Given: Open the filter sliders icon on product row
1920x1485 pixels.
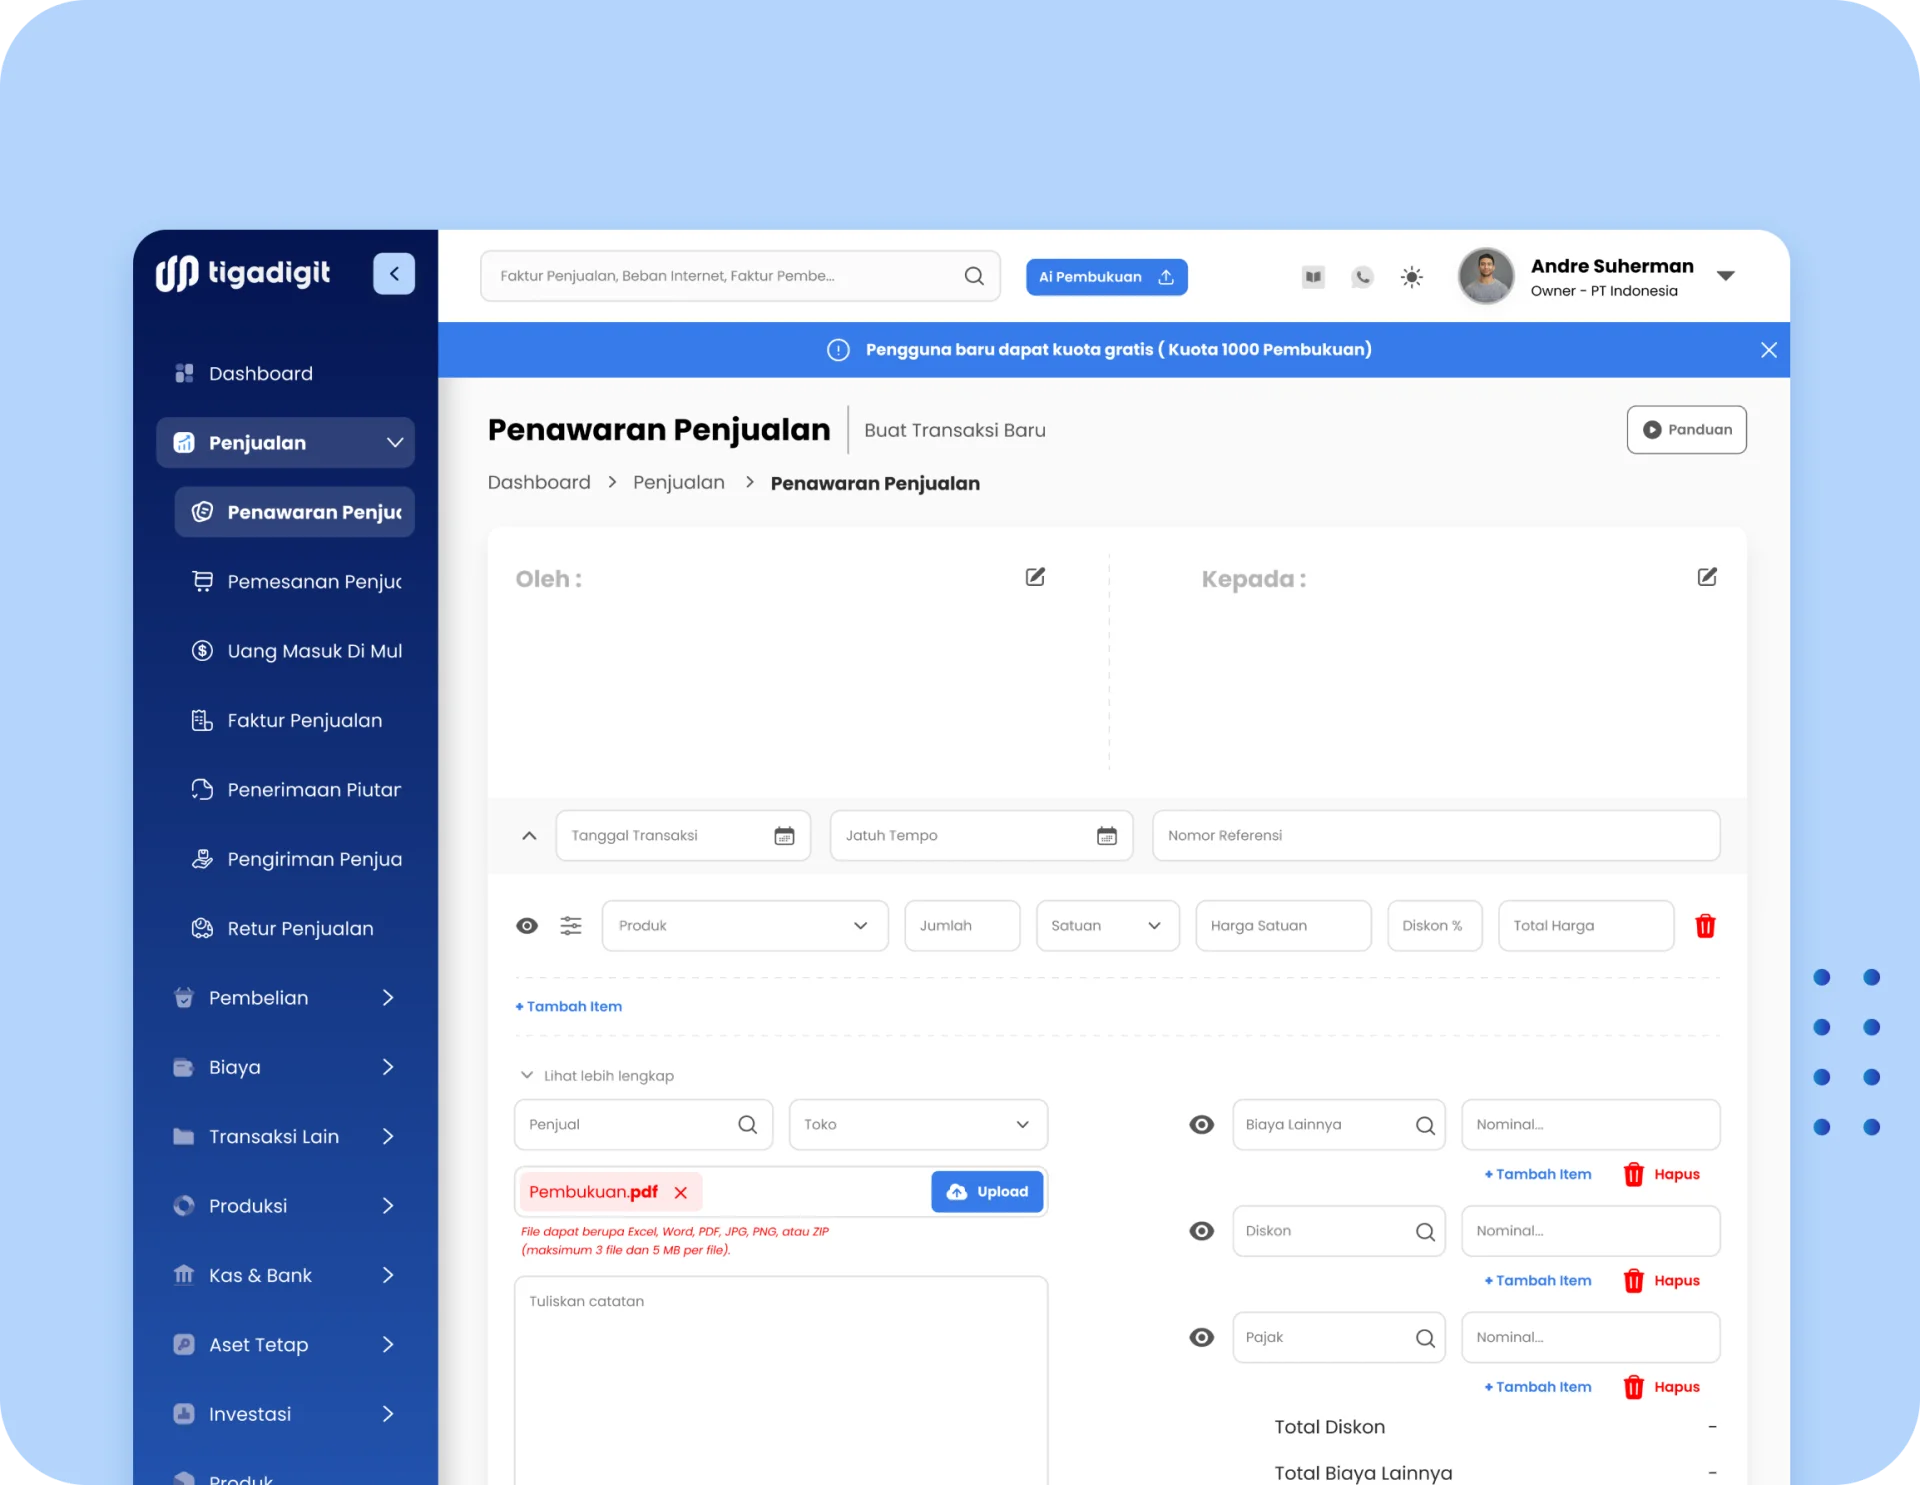Looking at the screenshot, I should (571, 926).
